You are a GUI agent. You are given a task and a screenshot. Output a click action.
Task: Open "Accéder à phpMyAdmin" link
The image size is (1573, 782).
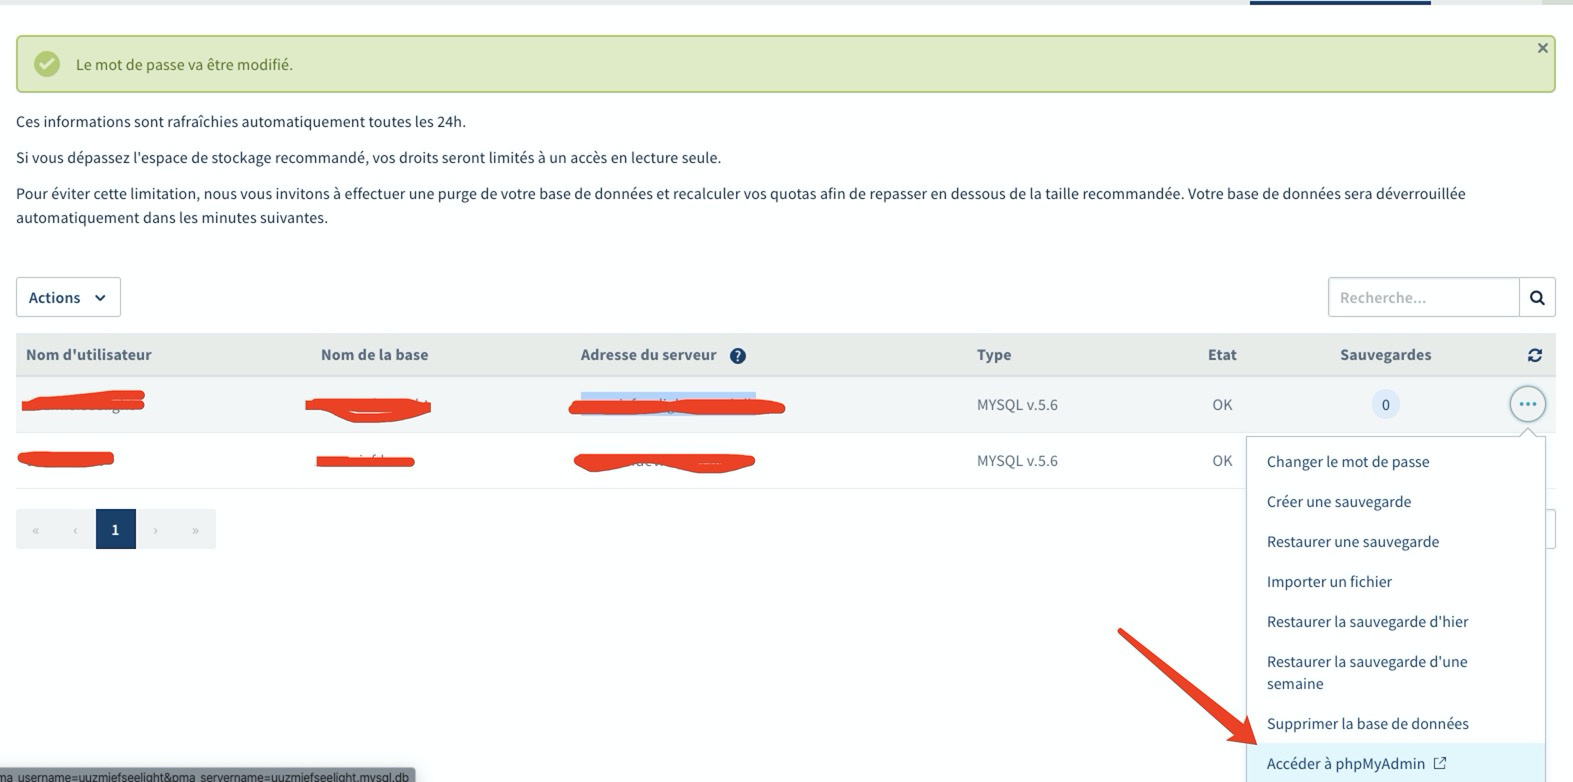[1345, 764]
